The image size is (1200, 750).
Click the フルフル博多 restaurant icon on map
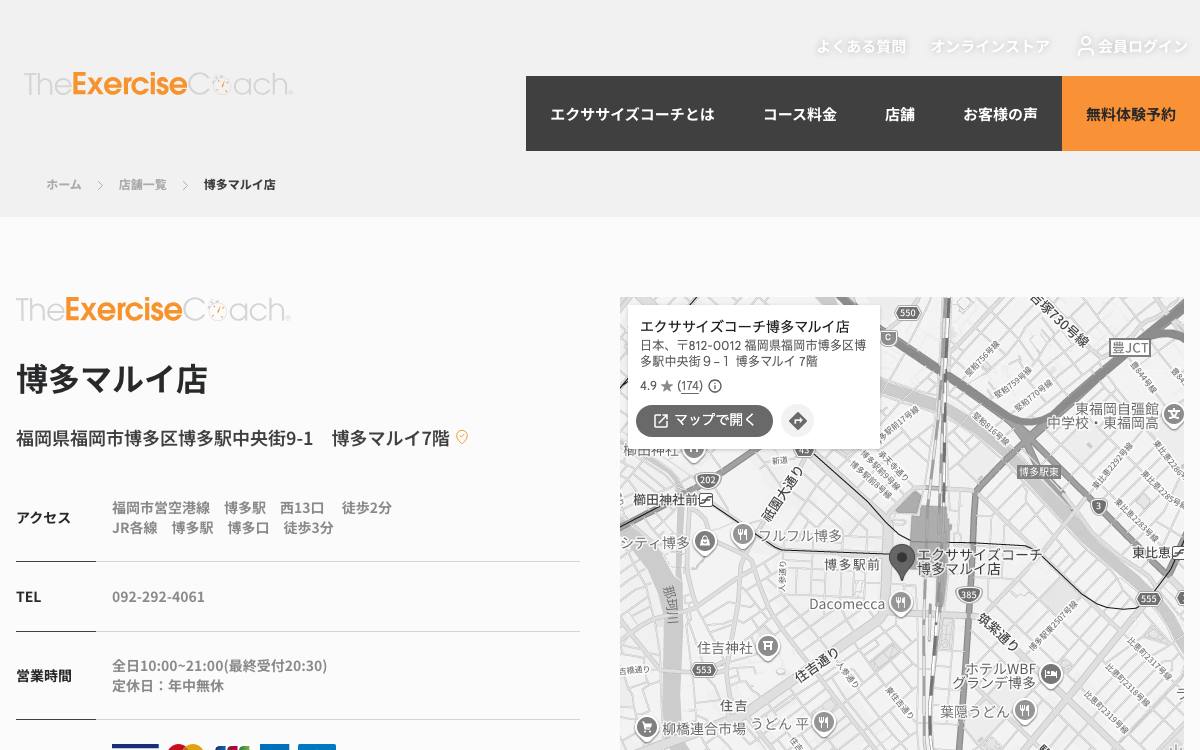[742, 535]
